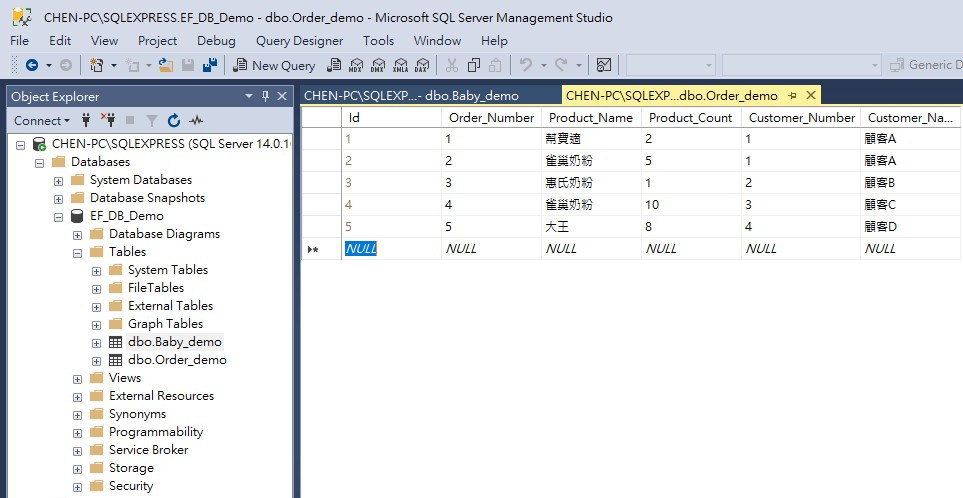Open a new DMX query

pos(378,64)
